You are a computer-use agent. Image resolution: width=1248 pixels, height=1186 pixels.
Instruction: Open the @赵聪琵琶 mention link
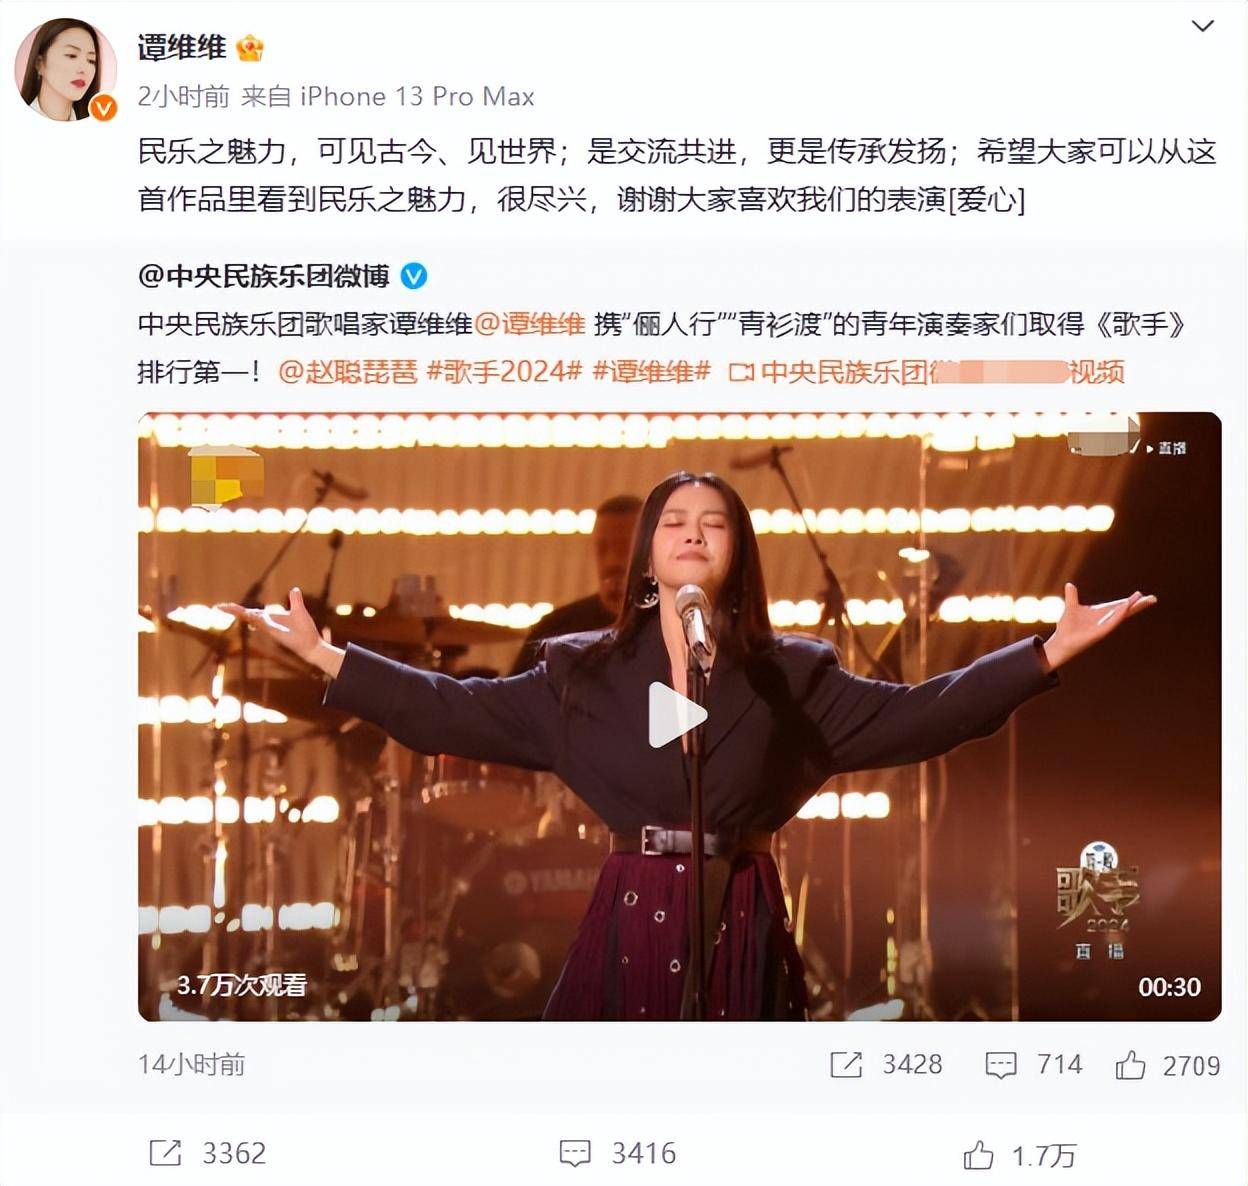(x=348, y=372)
